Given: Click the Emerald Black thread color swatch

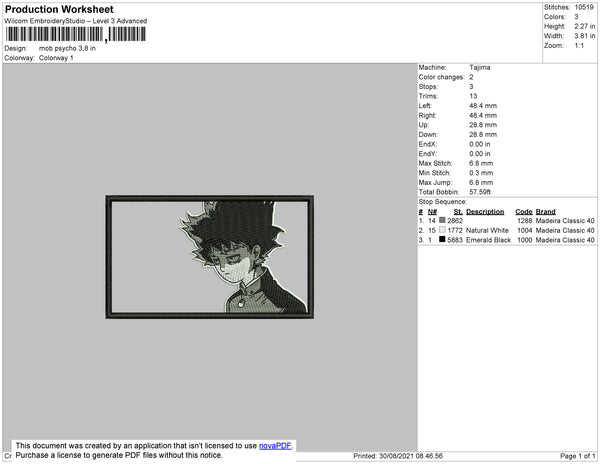Looking at the screenshot, I should click(442, 239).
